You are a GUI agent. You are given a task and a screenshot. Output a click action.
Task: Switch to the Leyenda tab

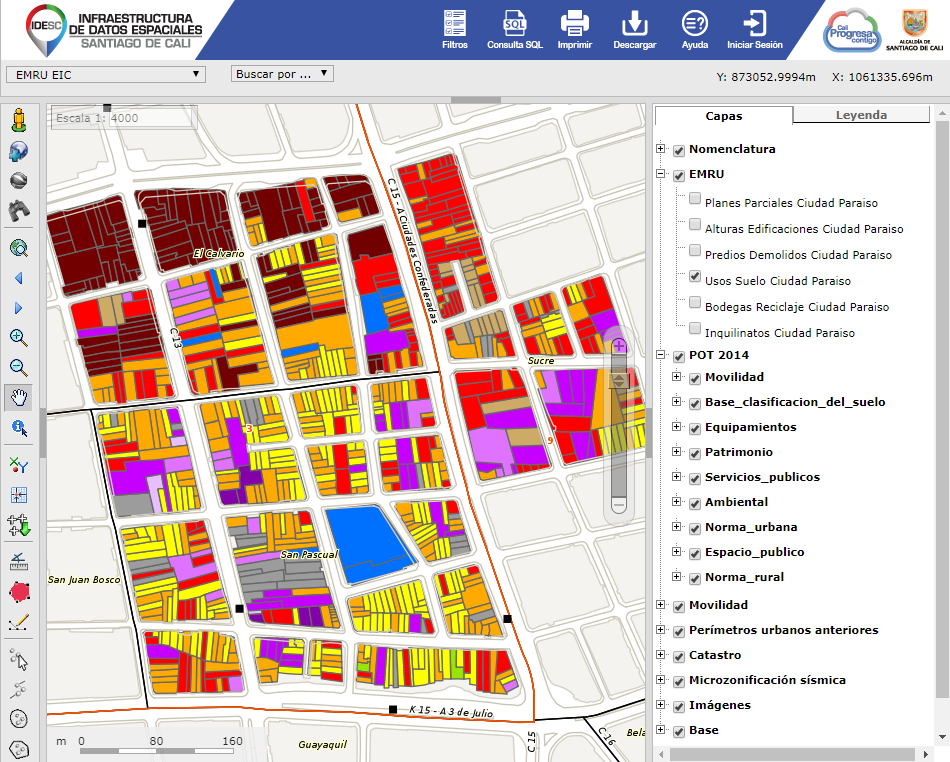coord(861,115)
